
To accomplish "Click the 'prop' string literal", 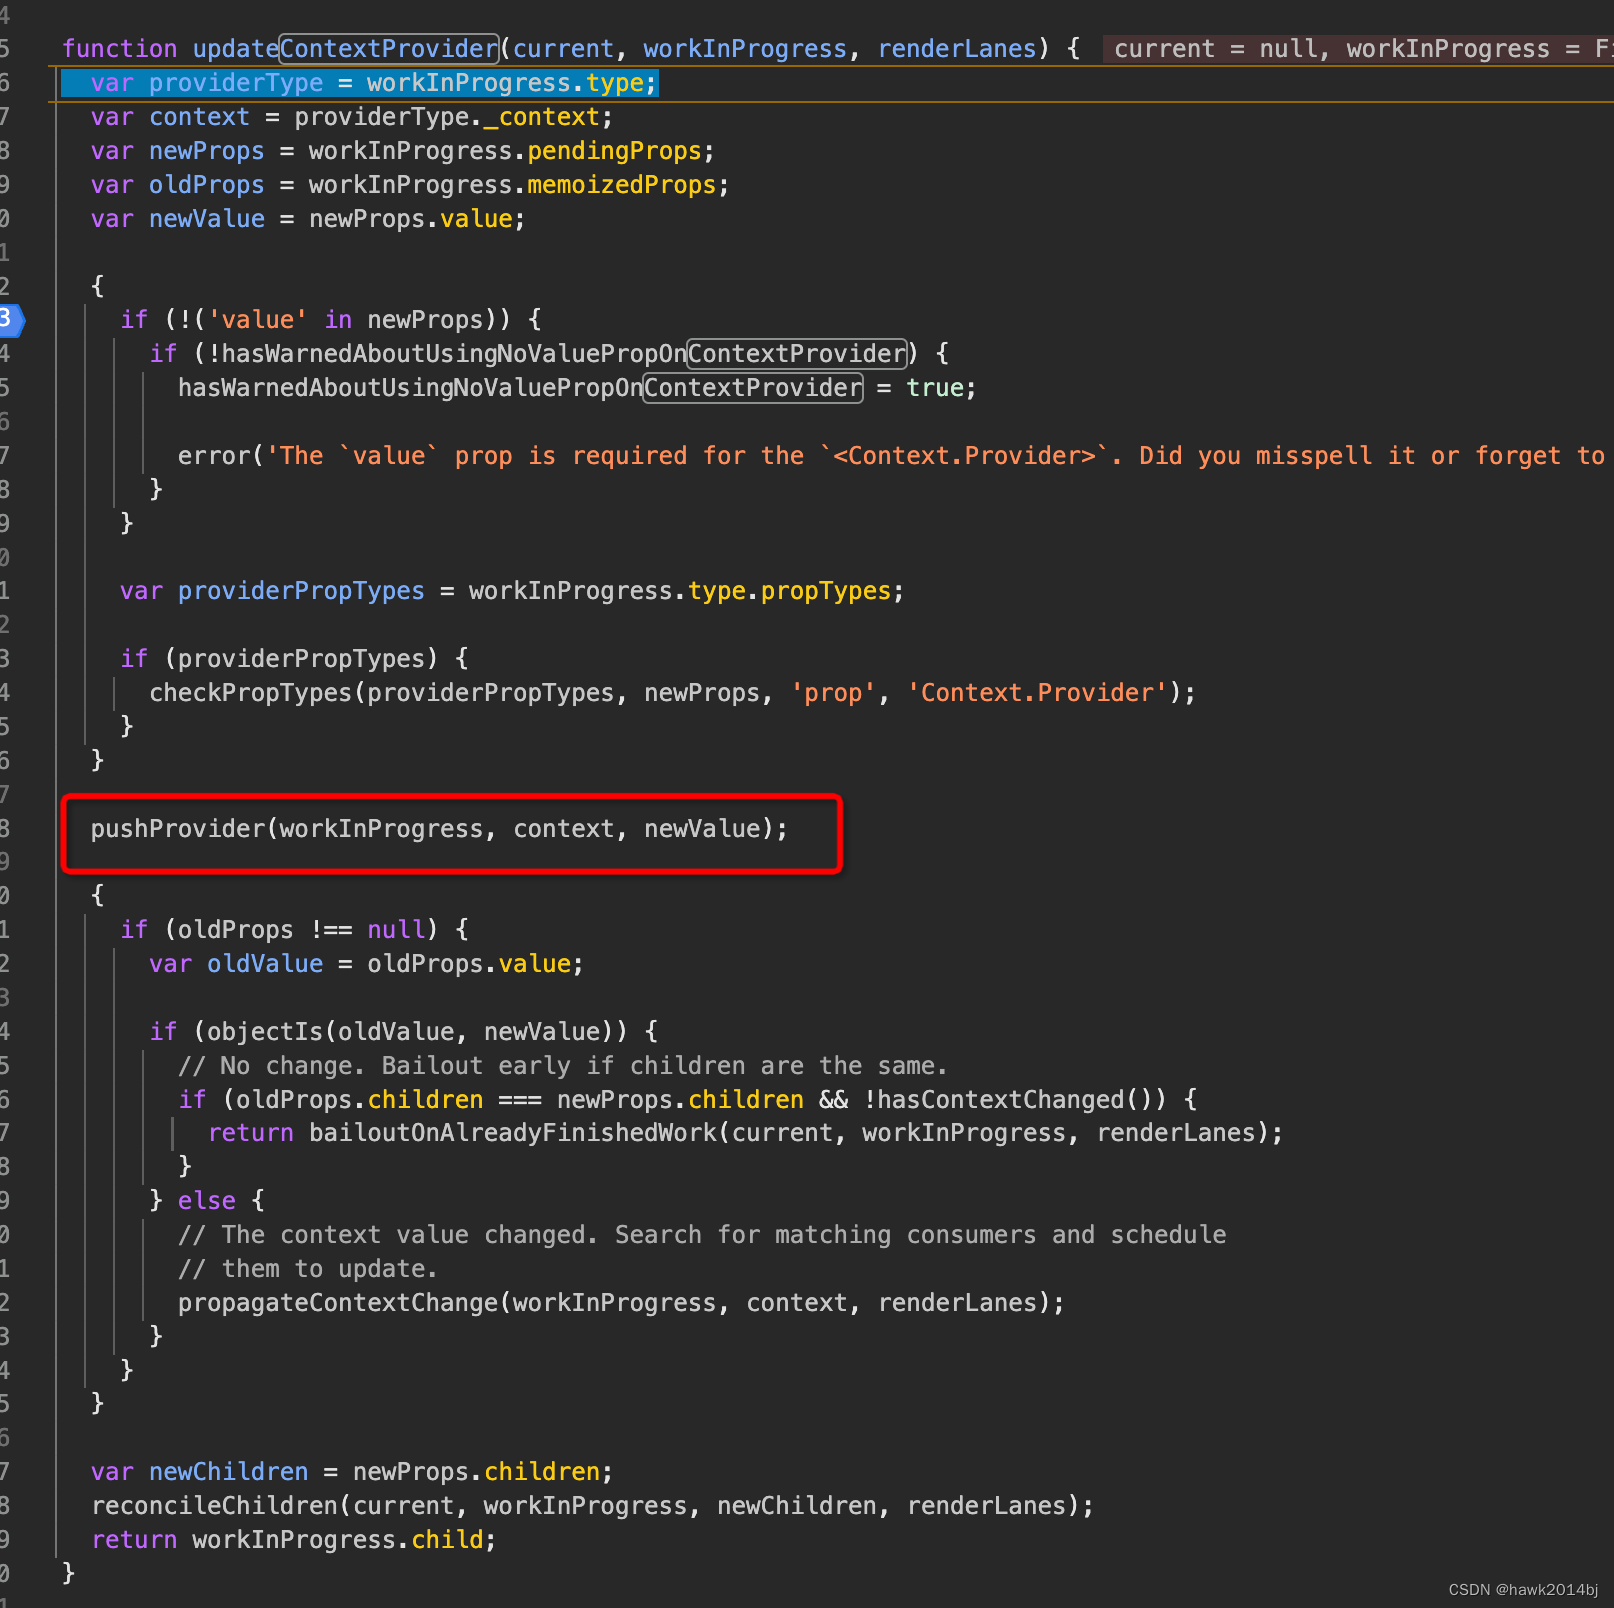I will tap(833, 693).
